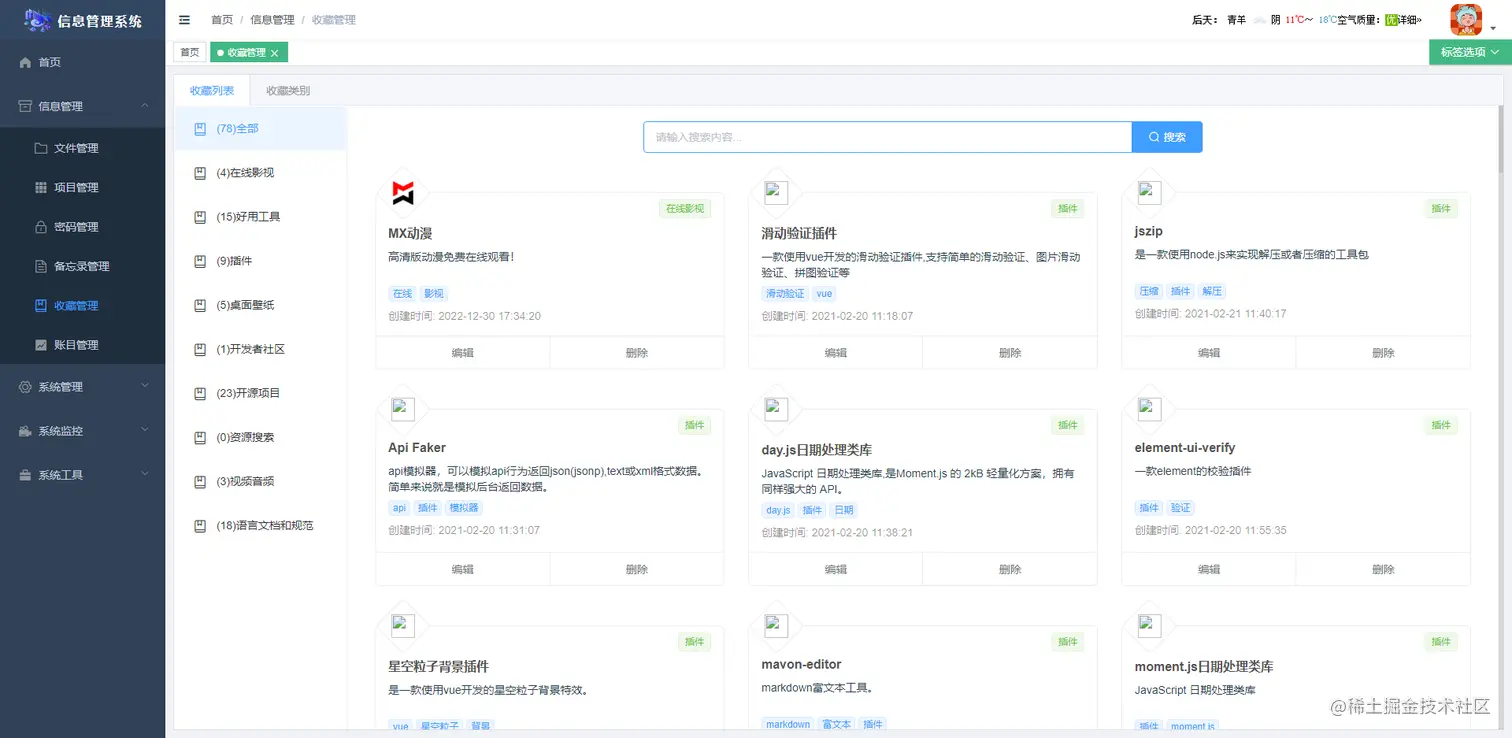Click the system logo icon
This screenshot has height=738, width=1512.
click(x=38, y=20)
